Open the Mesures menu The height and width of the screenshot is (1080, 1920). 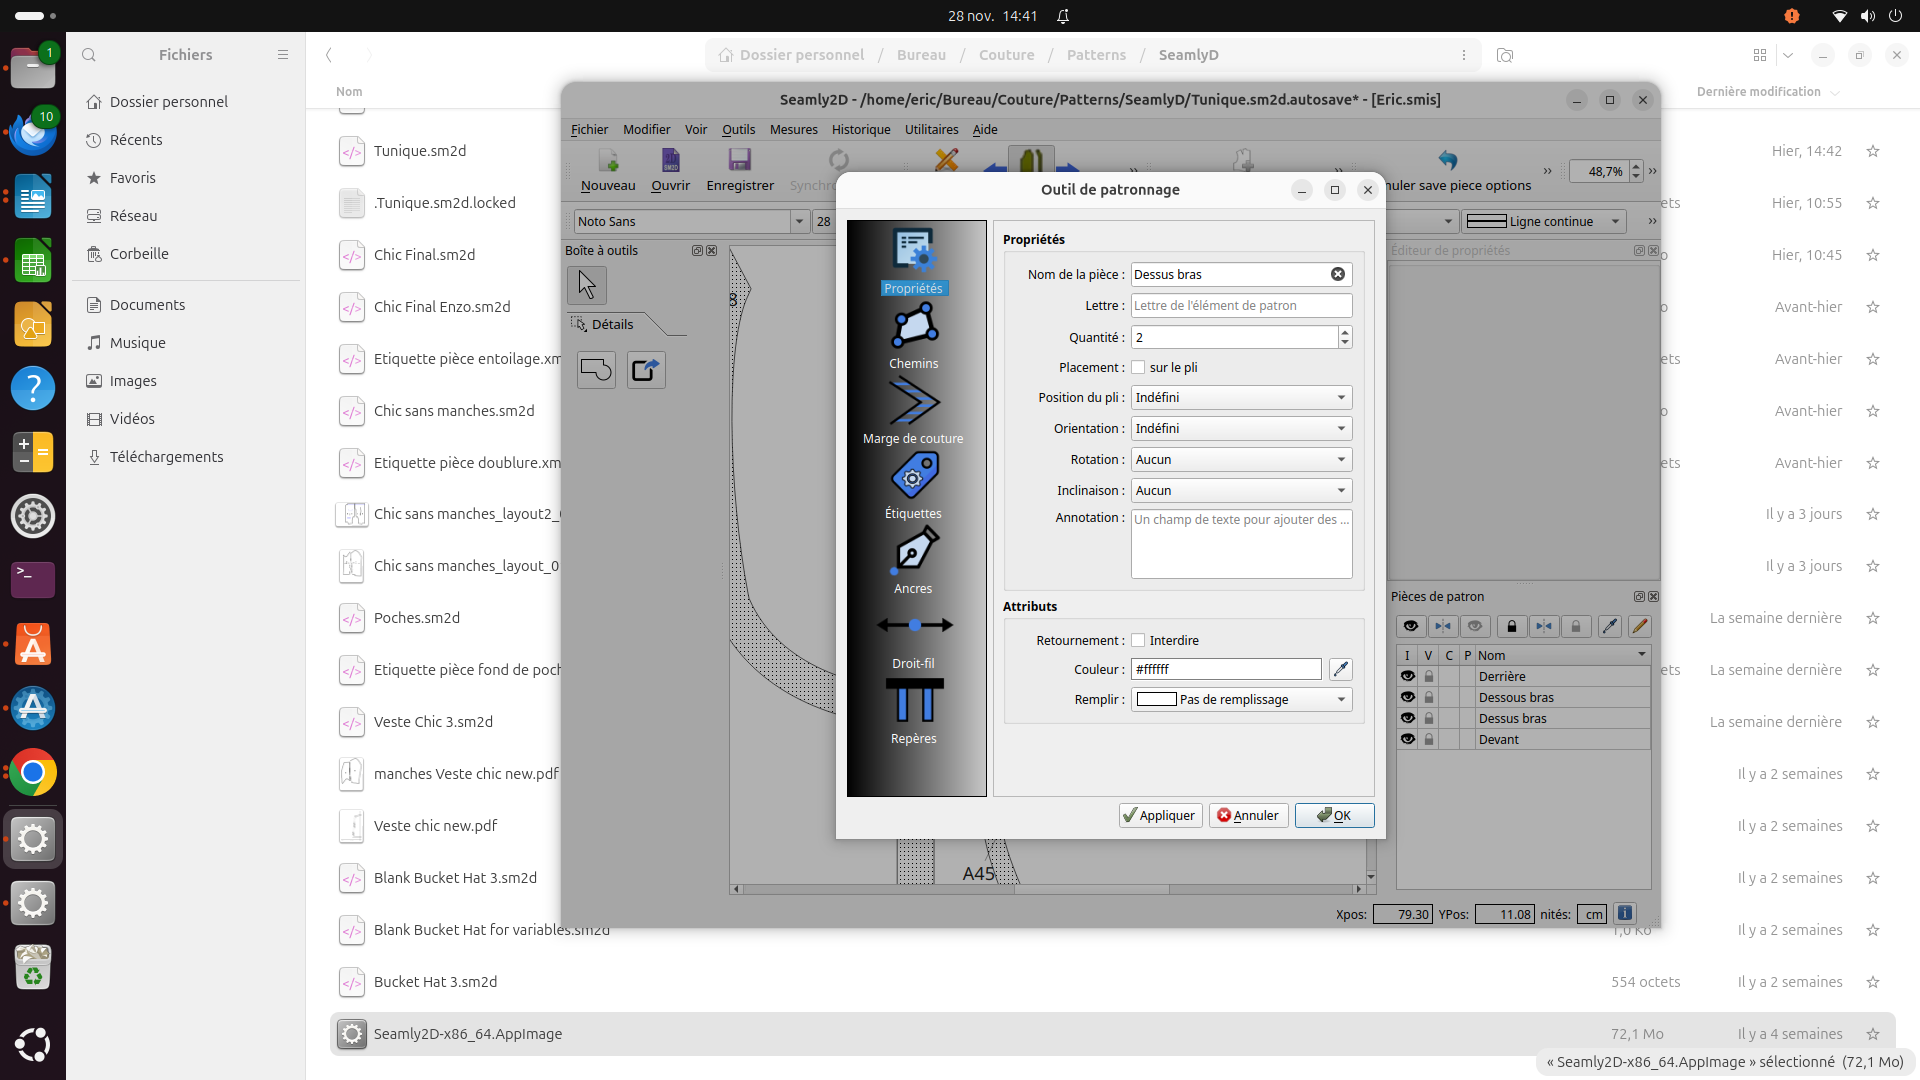[x=793, y=130]
